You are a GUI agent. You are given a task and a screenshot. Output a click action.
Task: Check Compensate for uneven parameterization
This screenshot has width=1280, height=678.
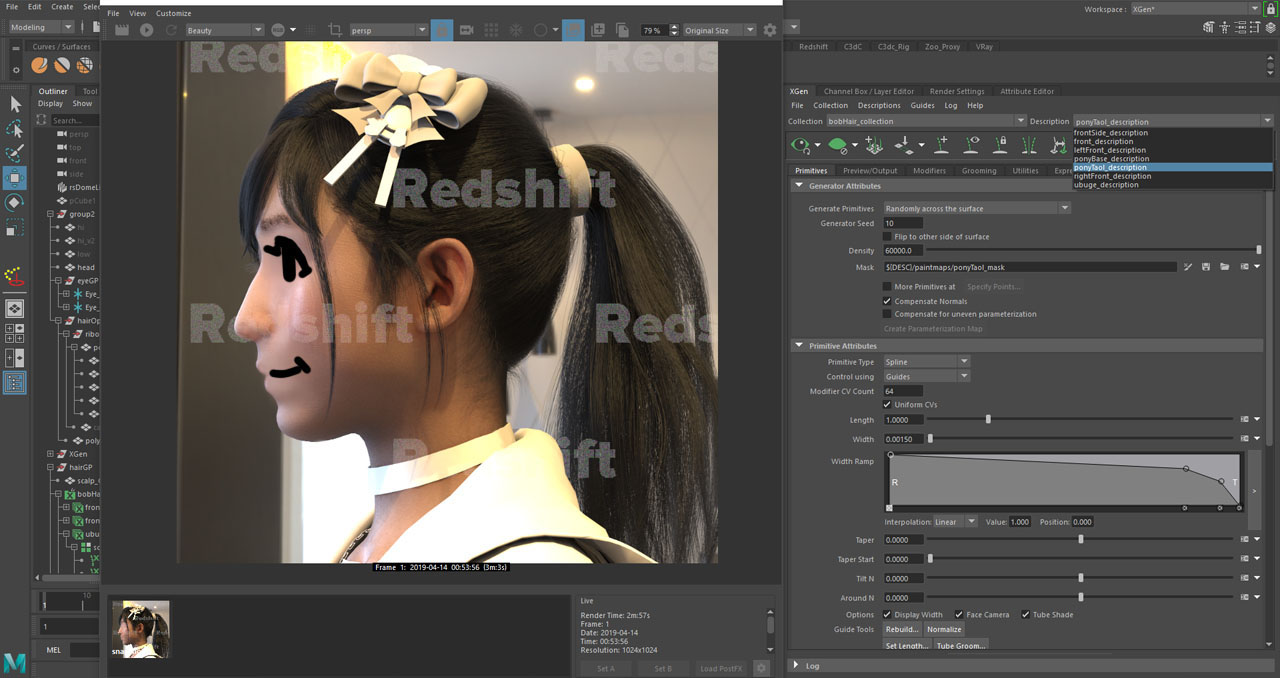tap(888, 314)
